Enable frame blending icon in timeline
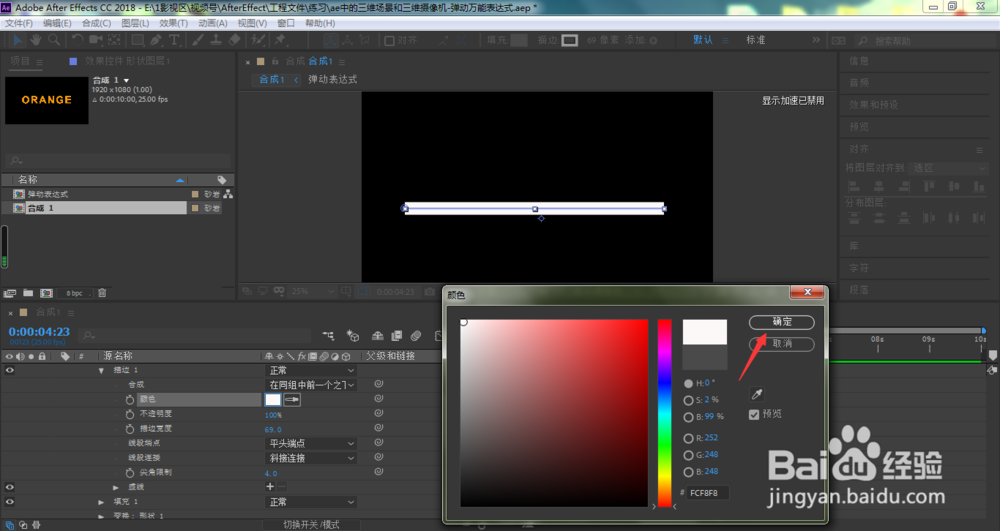The height and width of the screenshot is (531, 1000). tap(397, 335)
